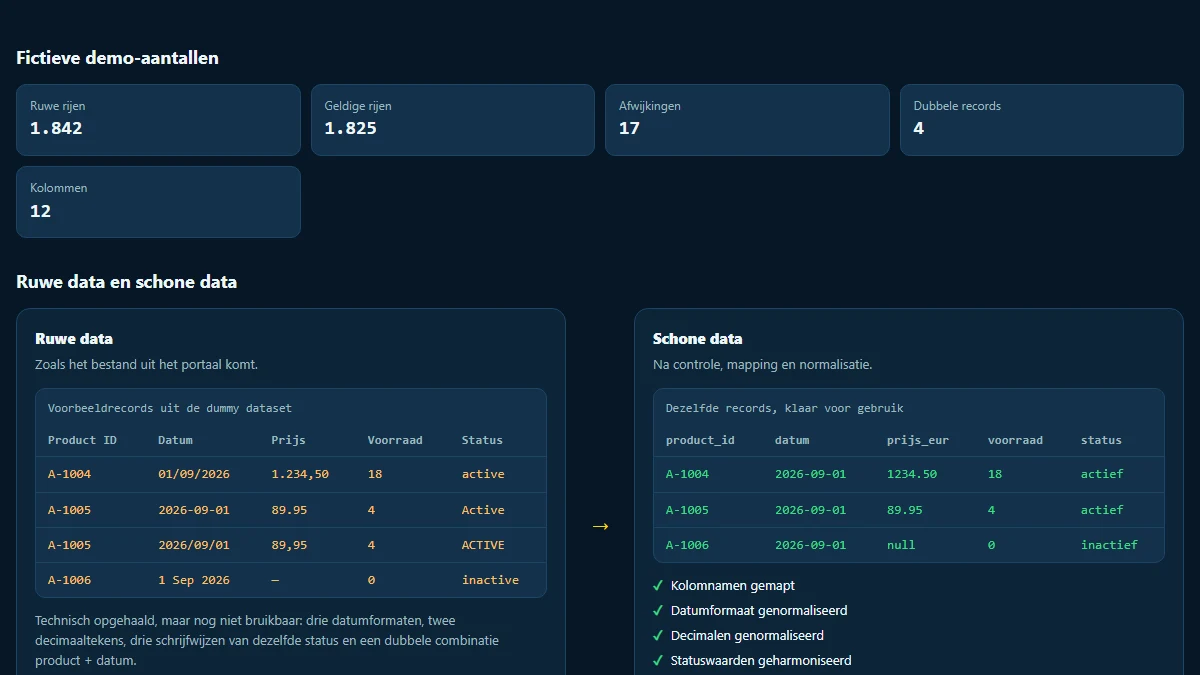Click the heading Ruwe data en schone data
1200x675 pixels.
[126, 282]
